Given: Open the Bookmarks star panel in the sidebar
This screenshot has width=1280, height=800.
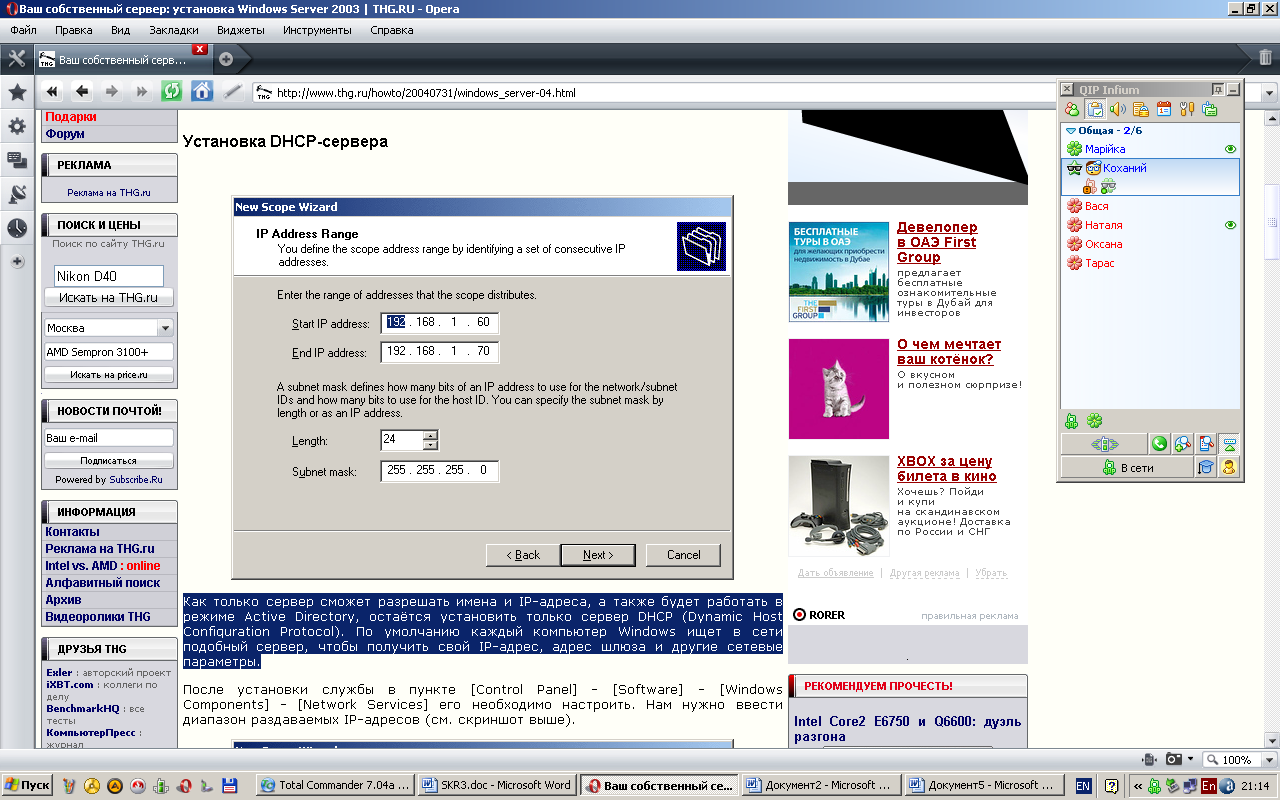Looking at the screenshot, I should pyautogui.click(x=17, y=93).
